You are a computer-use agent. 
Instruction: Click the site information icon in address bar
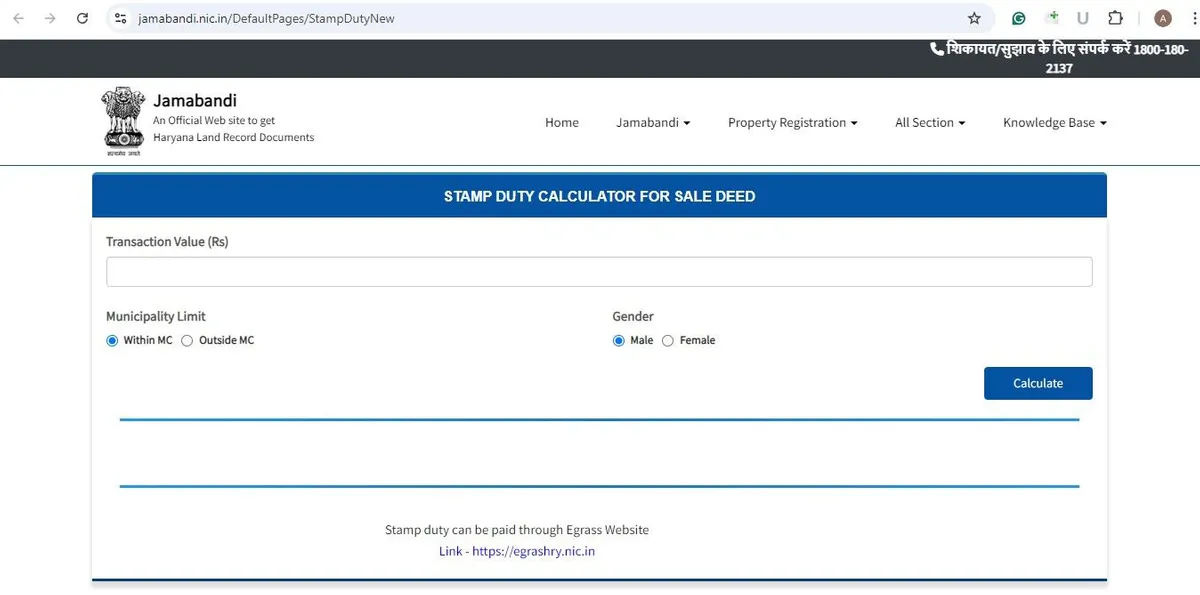point(121,18)
